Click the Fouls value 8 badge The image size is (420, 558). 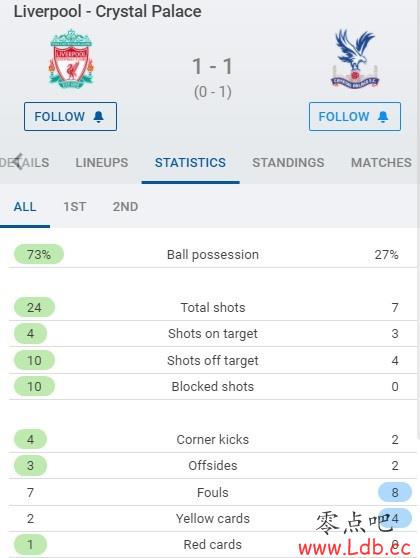click(395, 493)
